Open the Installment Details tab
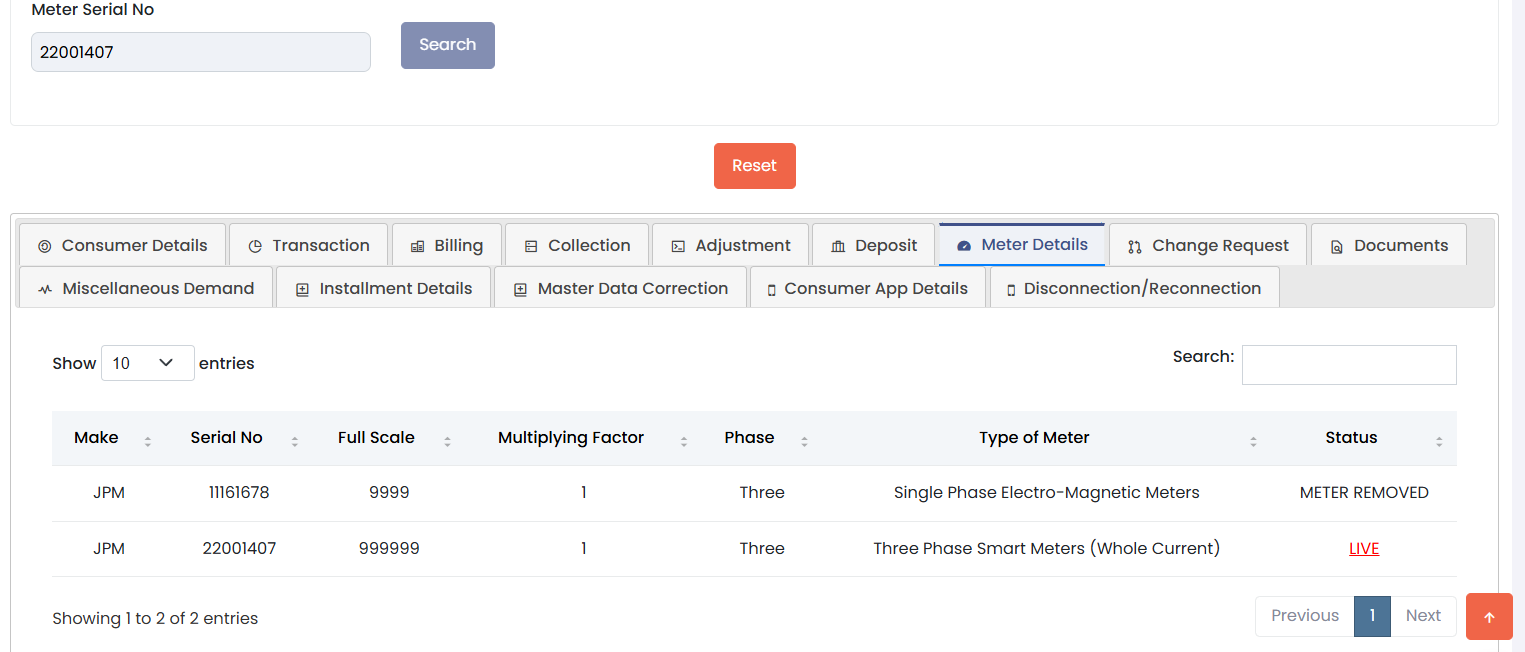Image resolution: width=1525 pixels, height=652 pixels. (383, 288)
